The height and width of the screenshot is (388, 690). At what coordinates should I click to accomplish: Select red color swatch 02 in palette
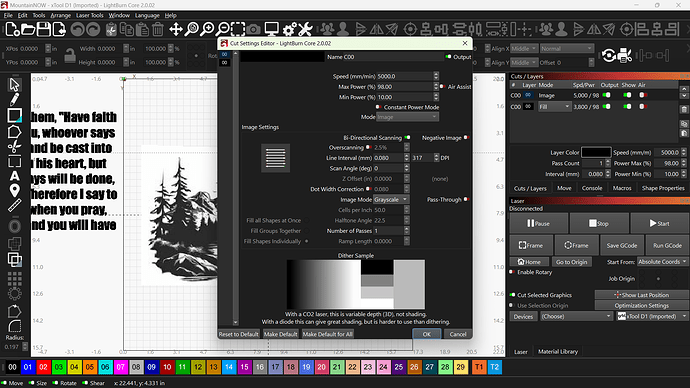(43, 367)
